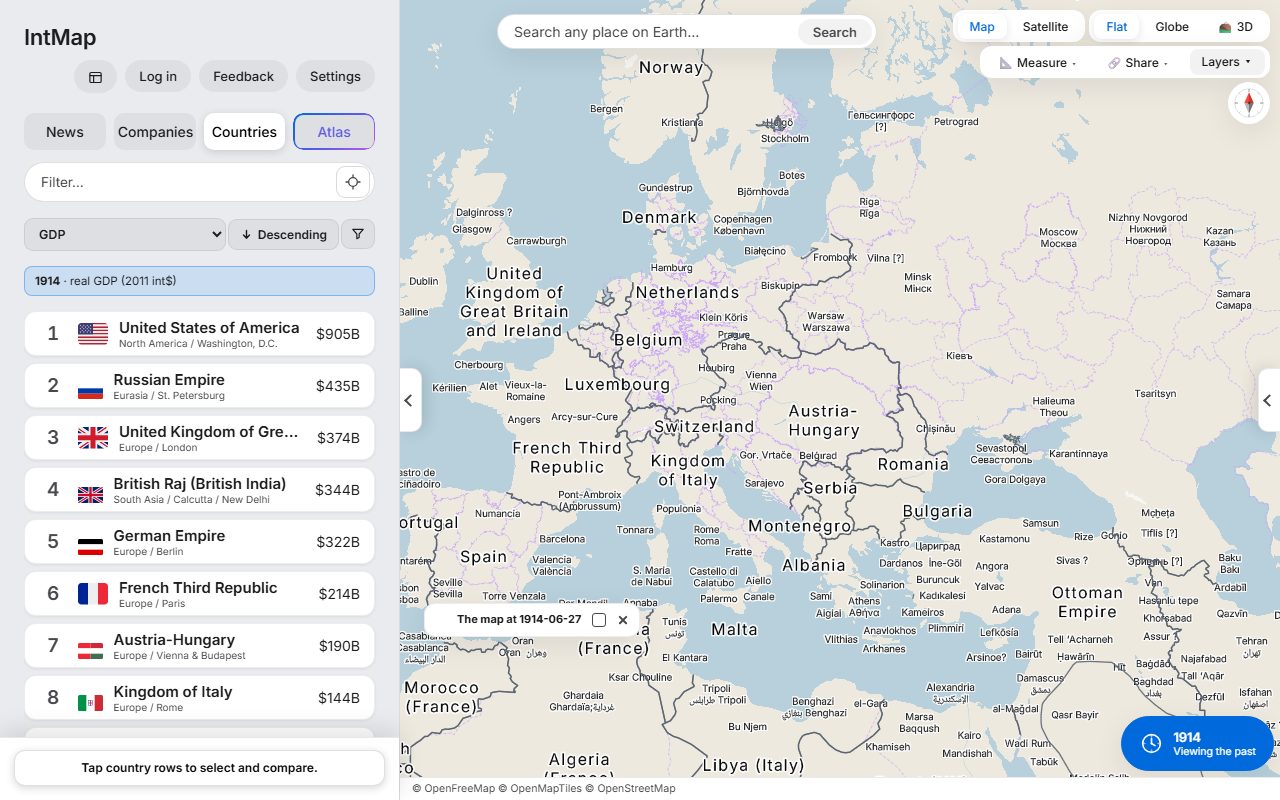Enable 3D view mode

1236,27
